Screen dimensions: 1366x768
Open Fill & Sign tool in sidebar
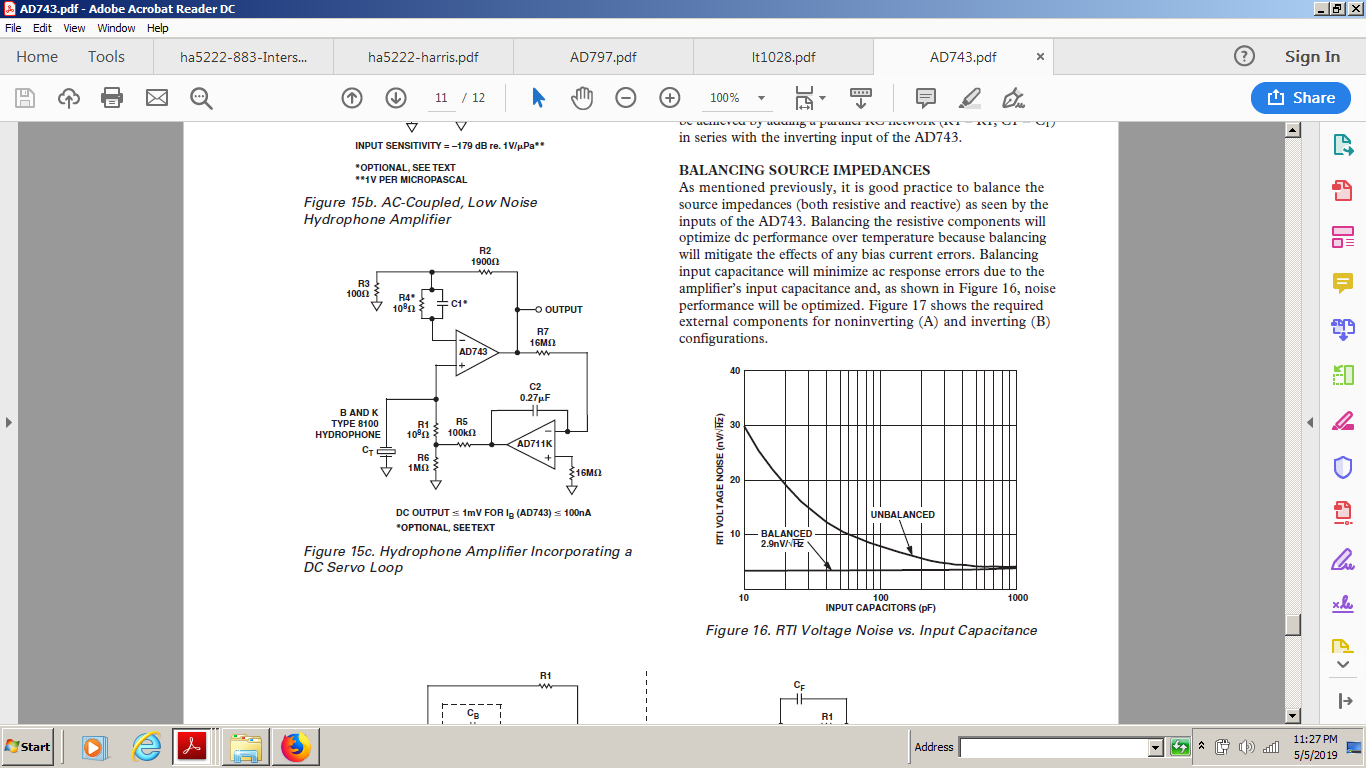coord(1342,559)
